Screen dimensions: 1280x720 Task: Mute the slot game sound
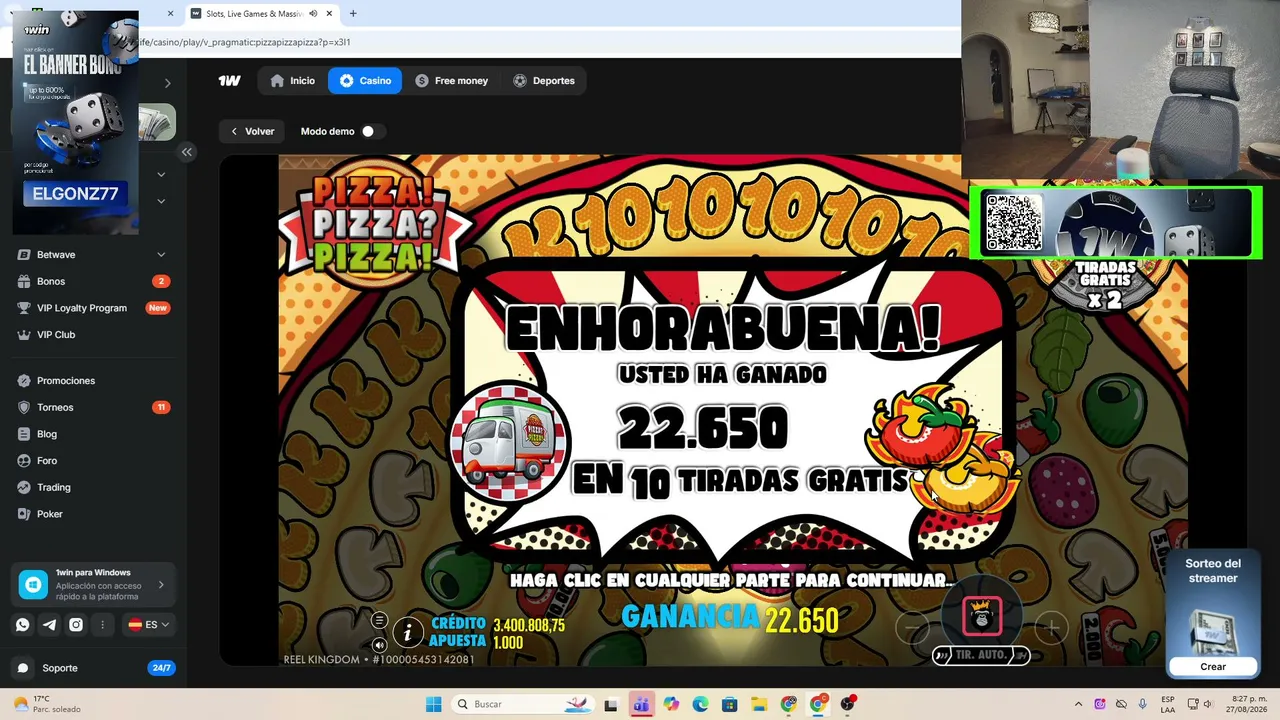point(379,645)
